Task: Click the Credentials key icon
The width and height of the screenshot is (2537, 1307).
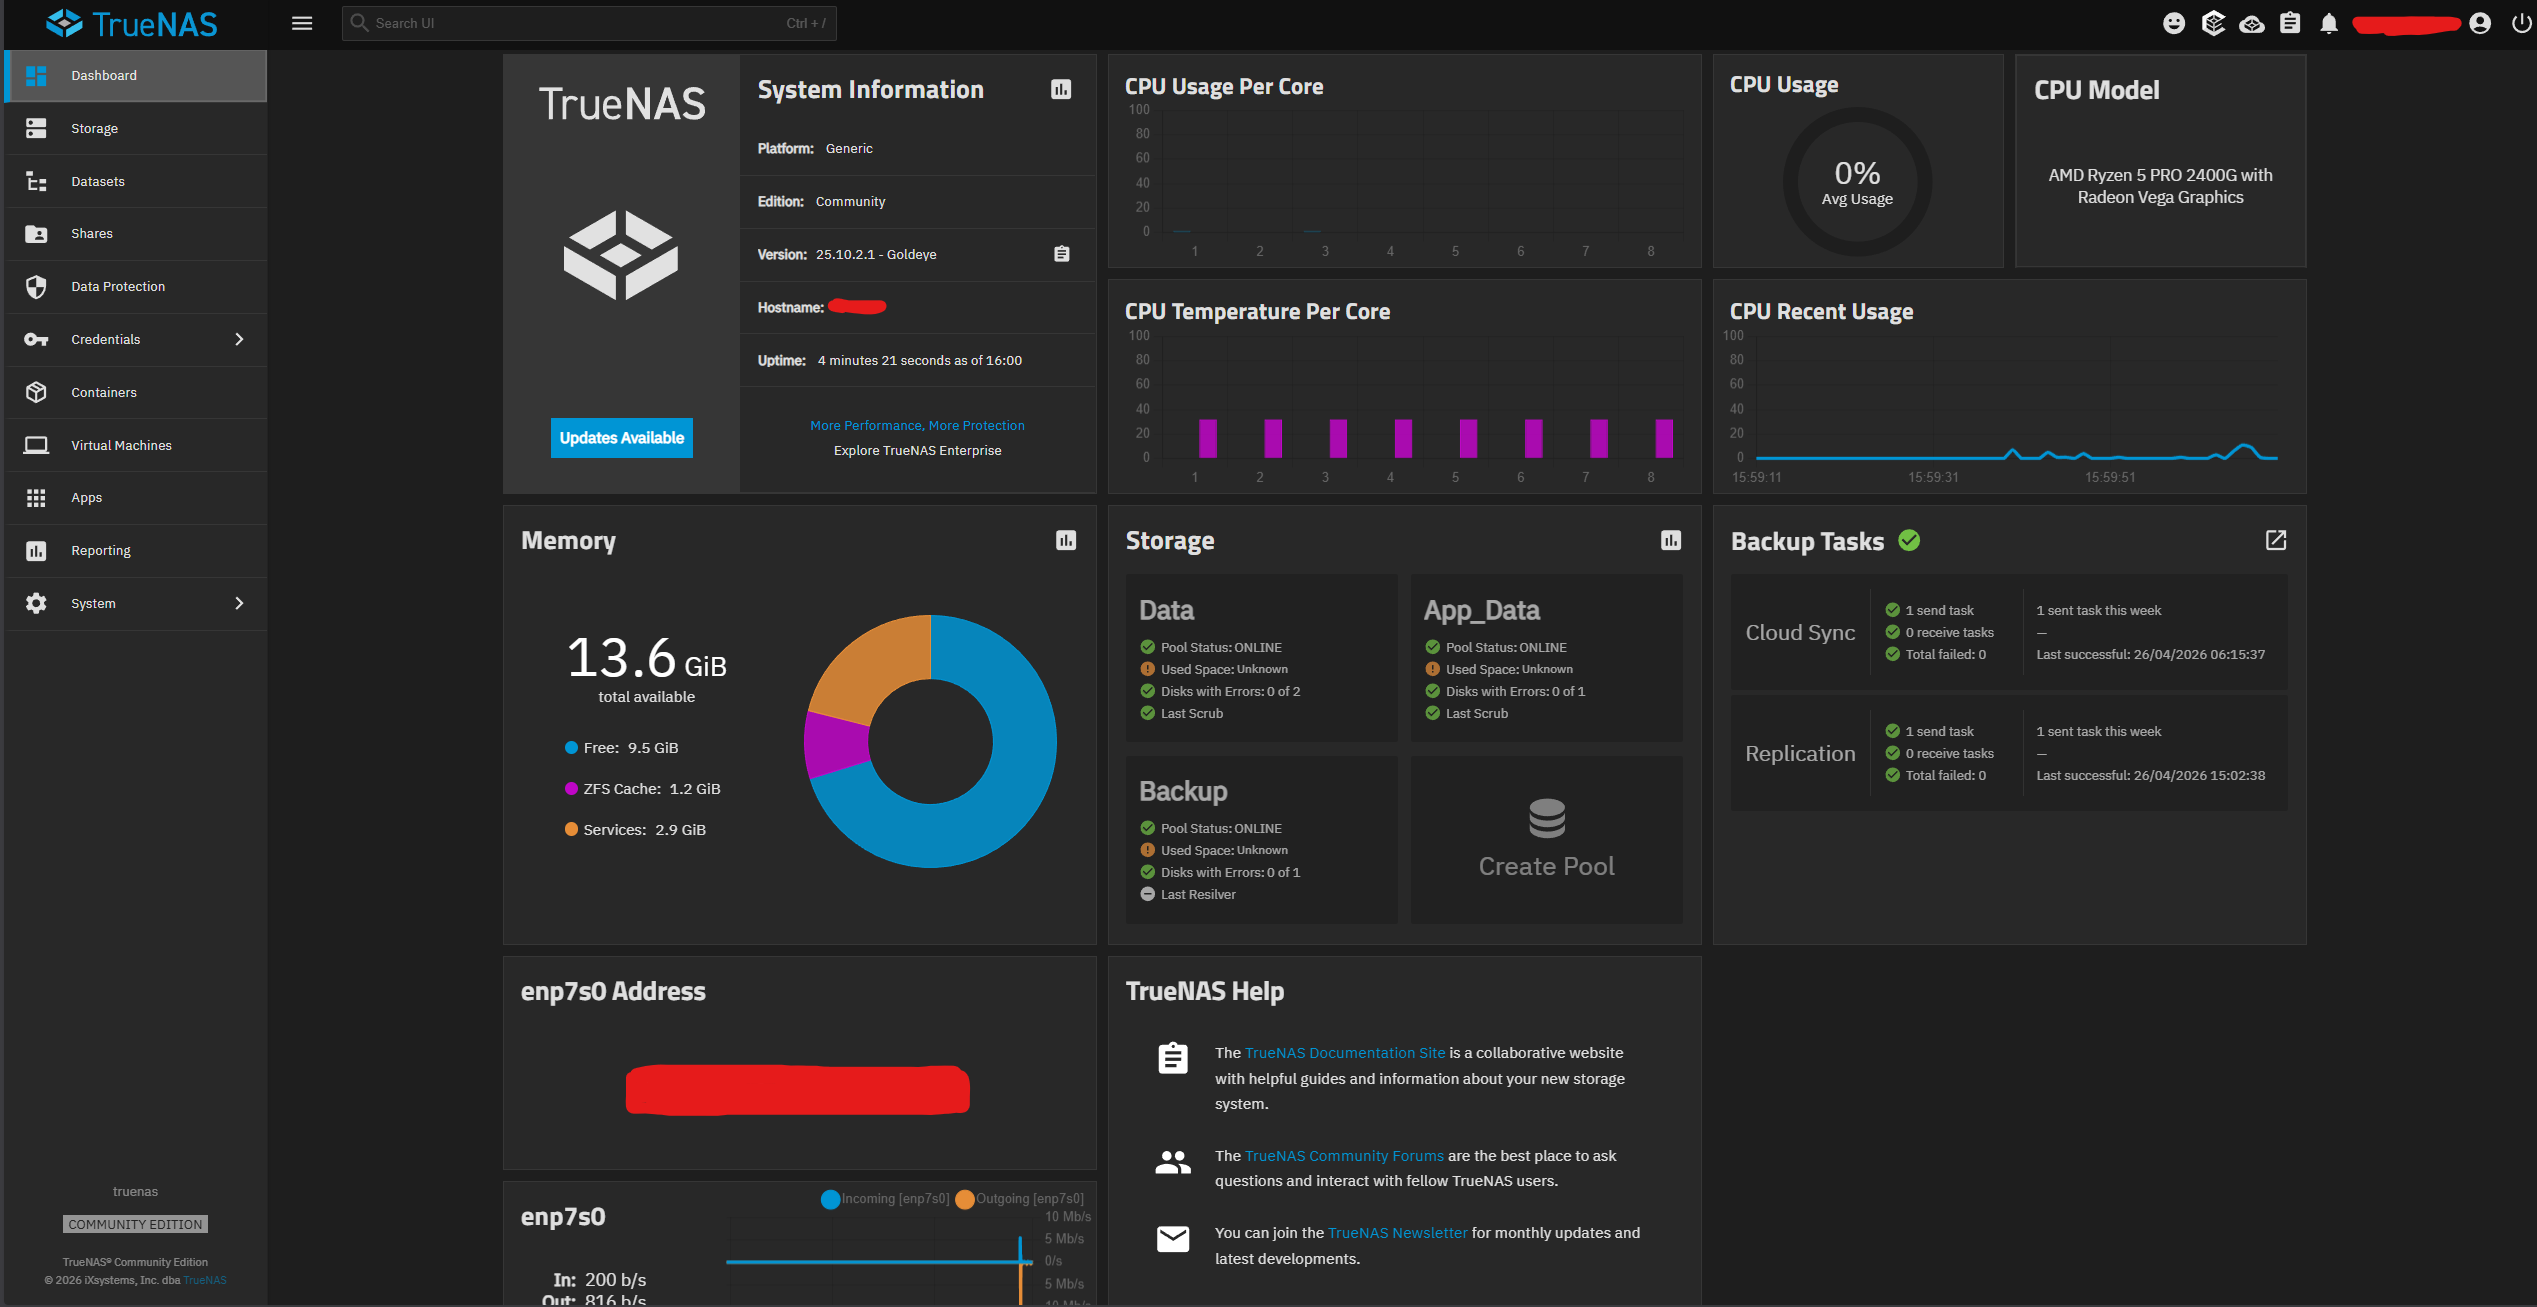Action: click(x=36, y=340)
